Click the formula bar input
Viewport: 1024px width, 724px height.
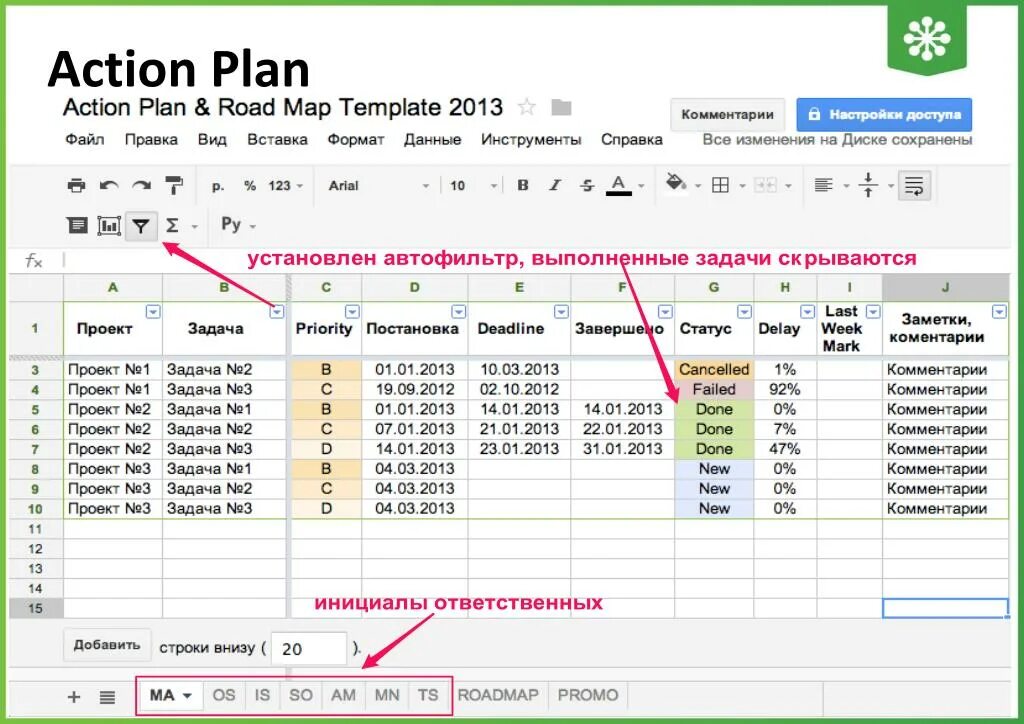pyautogui.click(x=536, y=260)
